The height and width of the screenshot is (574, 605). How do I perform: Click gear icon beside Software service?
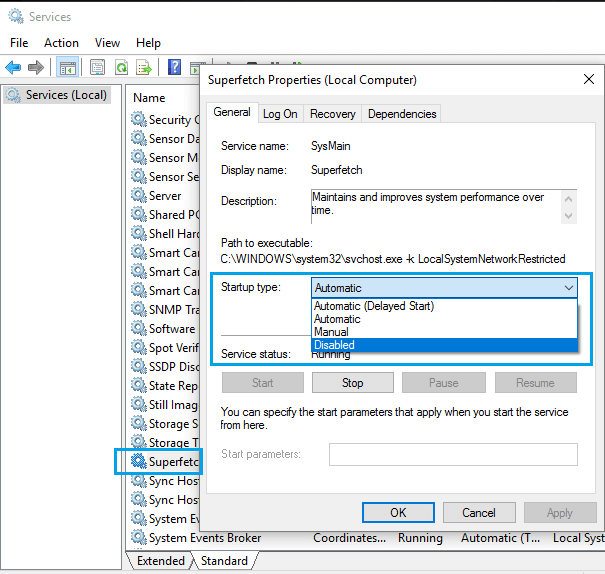139,328
